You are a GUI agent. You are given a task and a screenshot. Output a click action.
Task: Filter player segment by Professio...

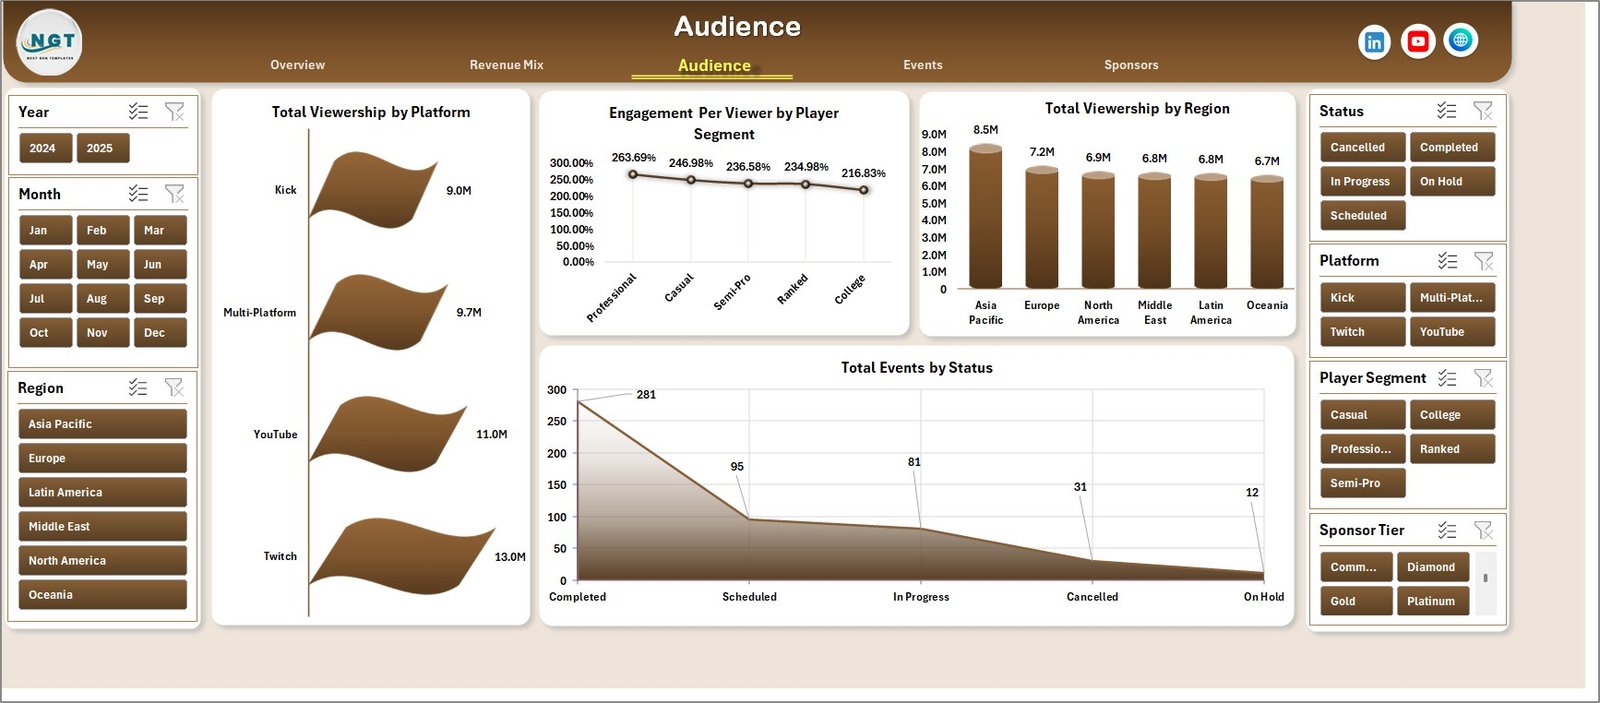point(1362,448)
